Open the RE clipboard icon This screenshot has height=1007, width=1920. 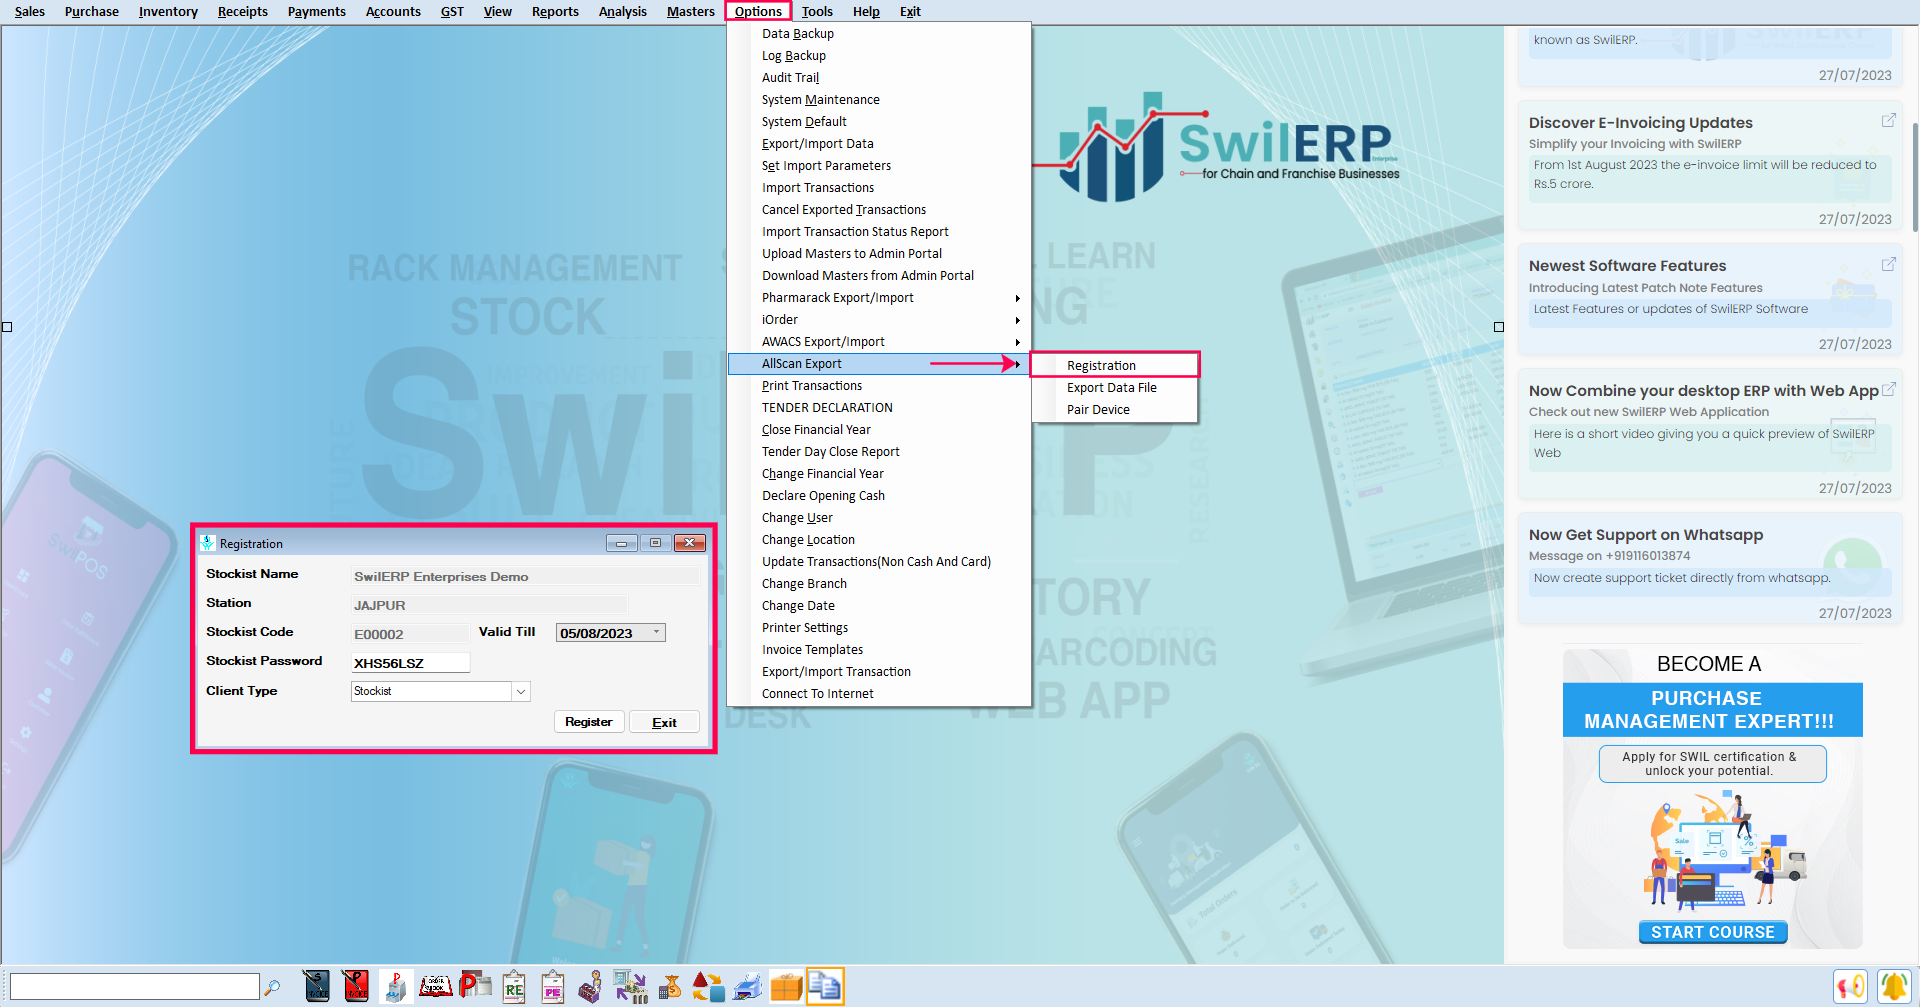tap(514, 986)
